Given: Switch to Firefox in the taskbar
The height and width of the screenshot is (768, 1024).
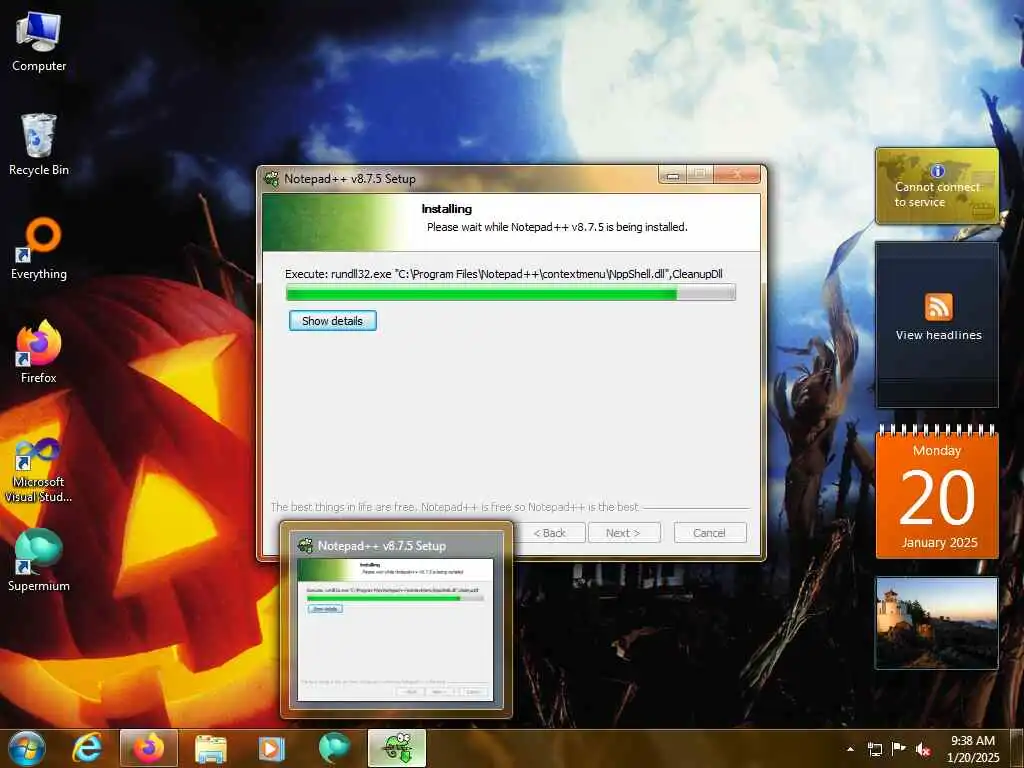Looking at the screenshot, I should tap(149, 748).
